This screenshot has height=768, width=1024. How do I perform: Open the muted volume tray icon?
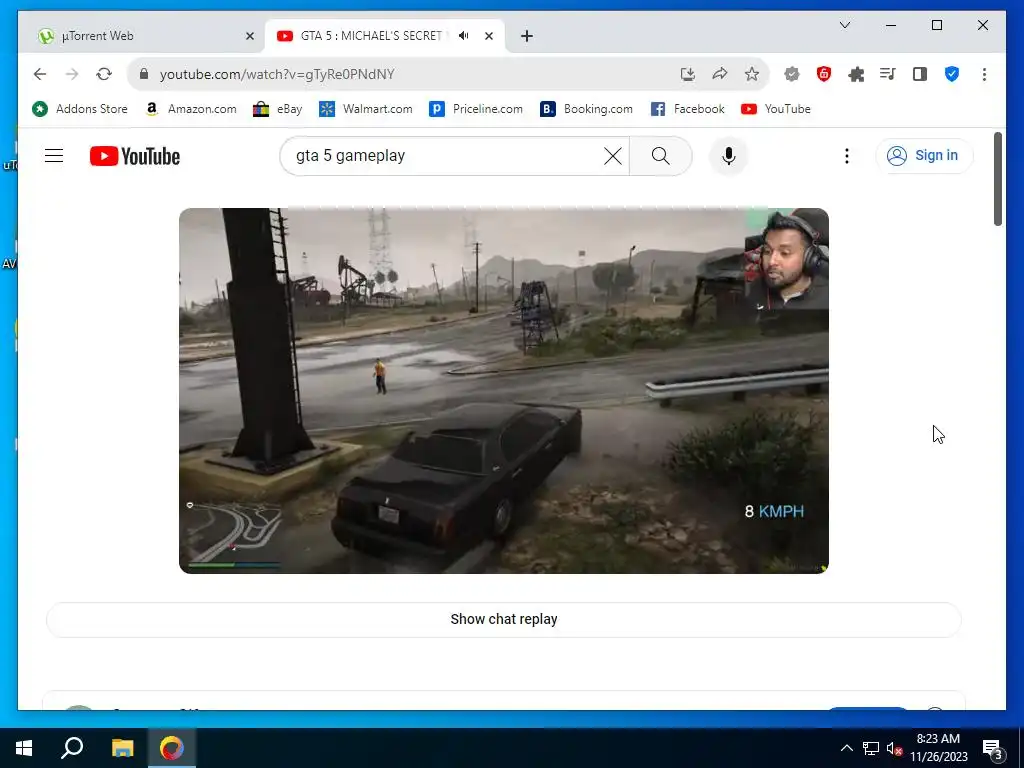point(895,748)
